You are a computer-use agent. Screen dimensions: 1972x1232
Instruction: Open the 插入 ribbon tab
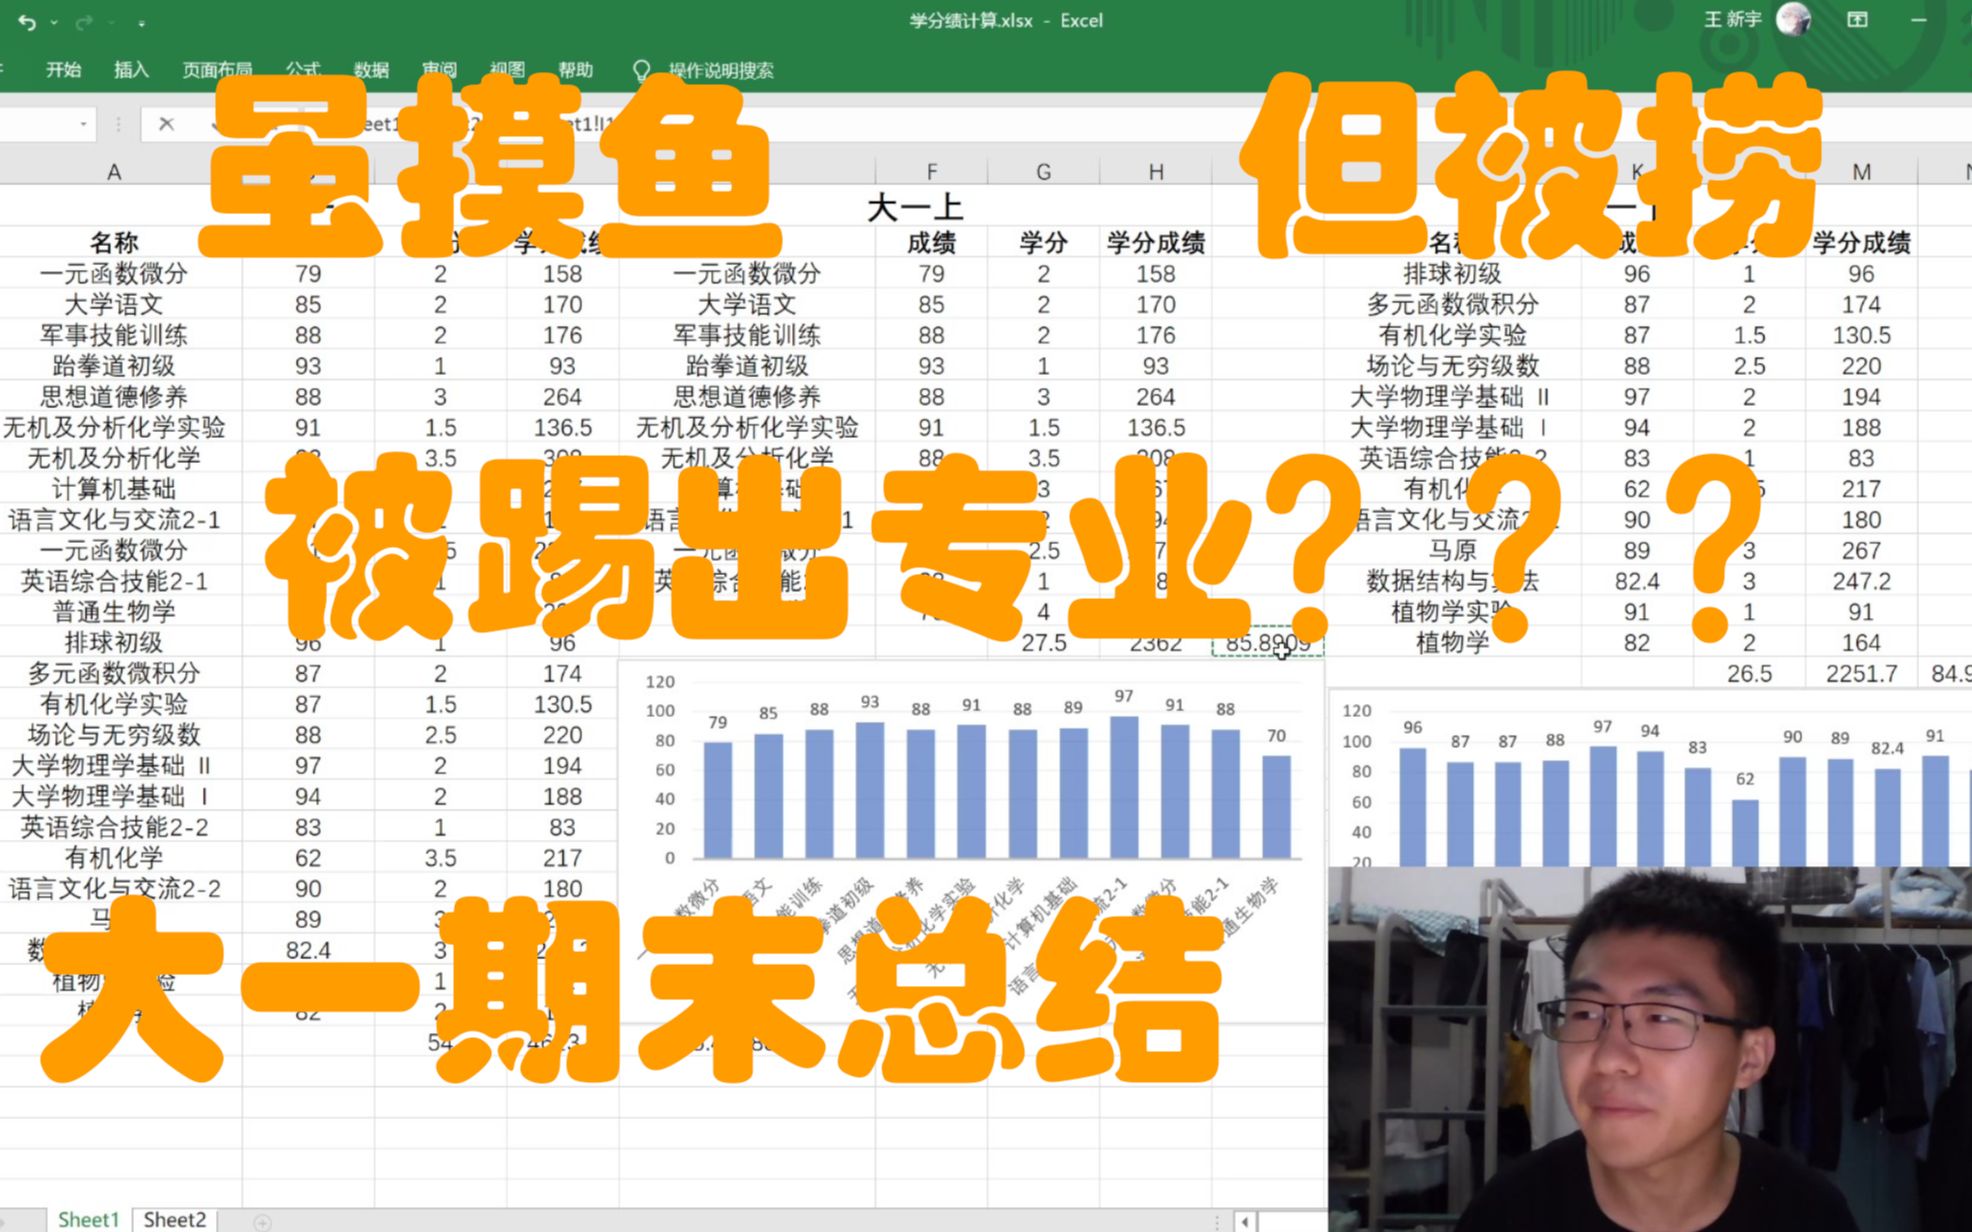(x=131, y=70)
